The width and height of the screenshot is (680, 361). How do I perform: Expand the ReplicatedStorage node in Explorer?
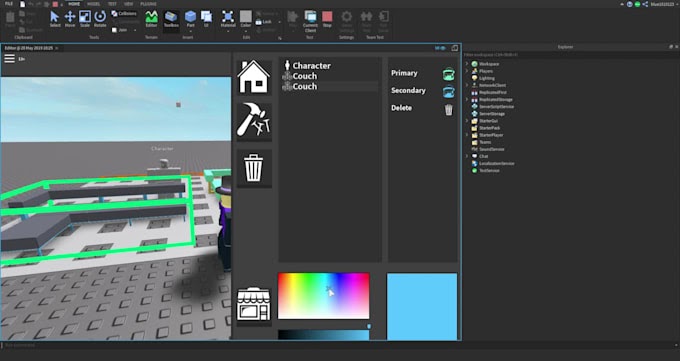pos(467,99)
